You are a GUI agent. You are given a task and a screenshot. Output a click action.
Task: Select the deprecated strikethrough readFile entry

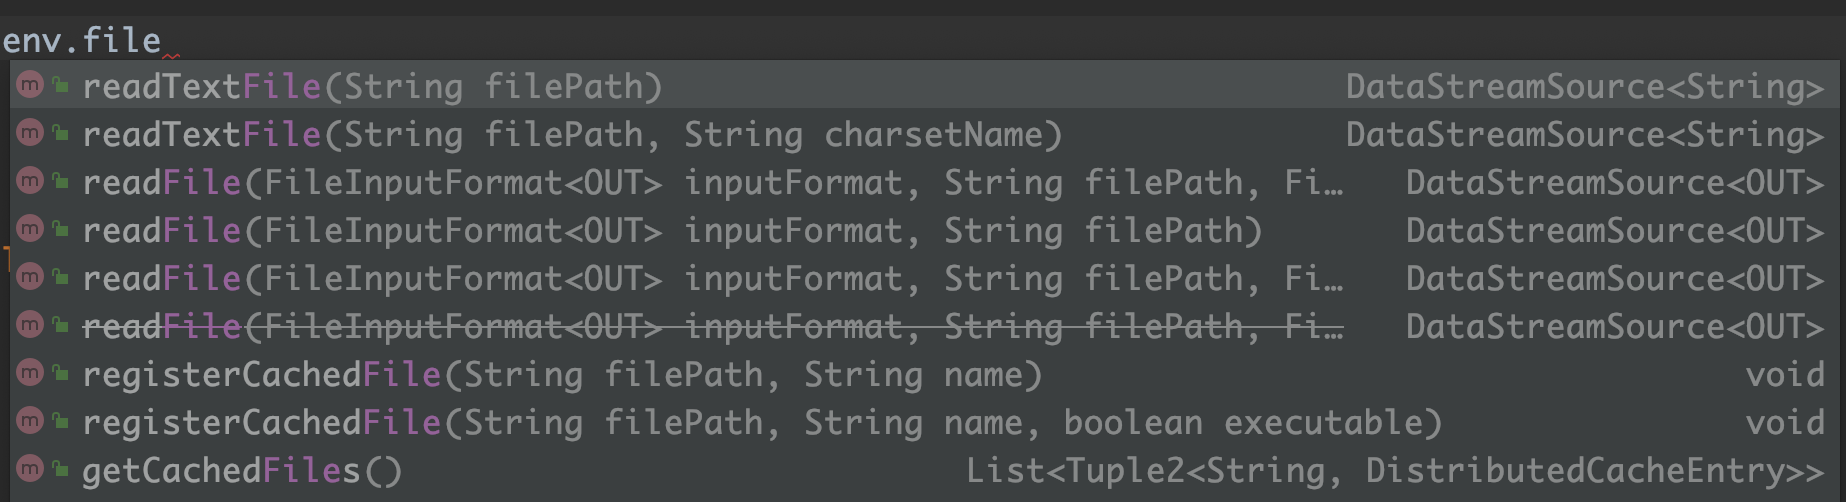click(712, 327)
